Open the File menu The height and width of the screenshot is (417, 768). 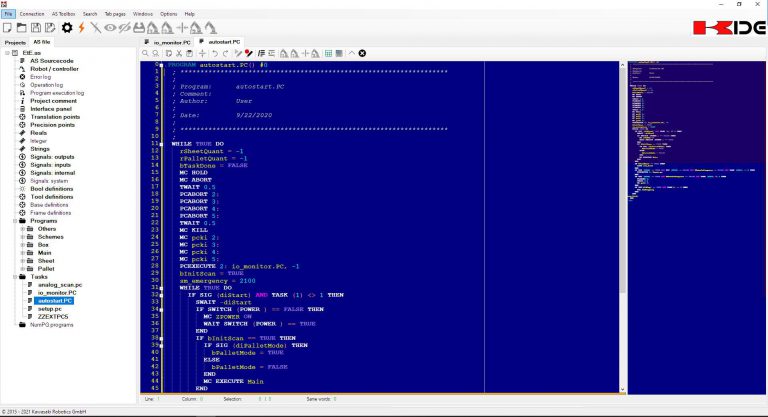pyautogui.click(x=8, y=14)
